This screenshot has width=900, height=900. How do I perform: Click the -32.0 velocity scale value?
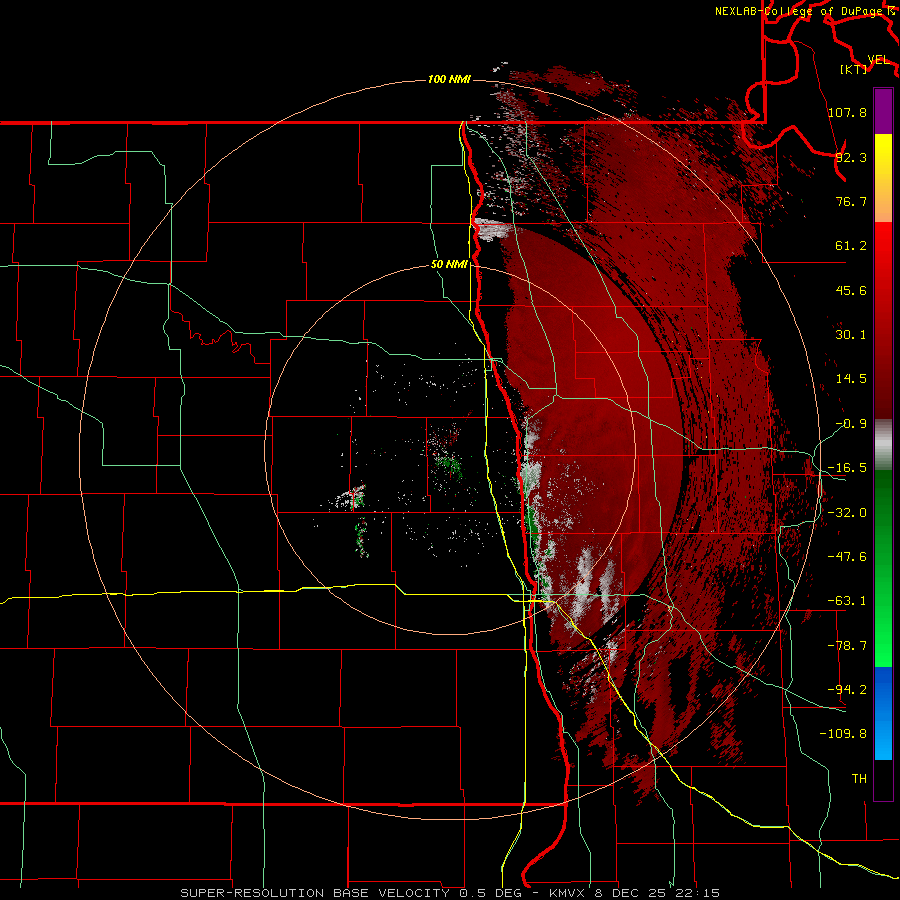coord(847,513)
